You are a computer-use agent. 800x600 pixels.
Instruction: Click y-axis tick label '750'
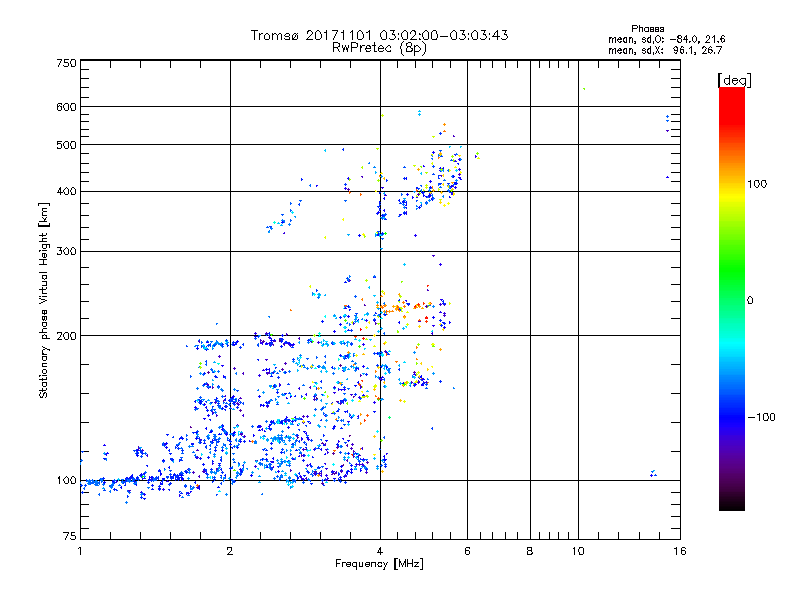coord(67,63)
